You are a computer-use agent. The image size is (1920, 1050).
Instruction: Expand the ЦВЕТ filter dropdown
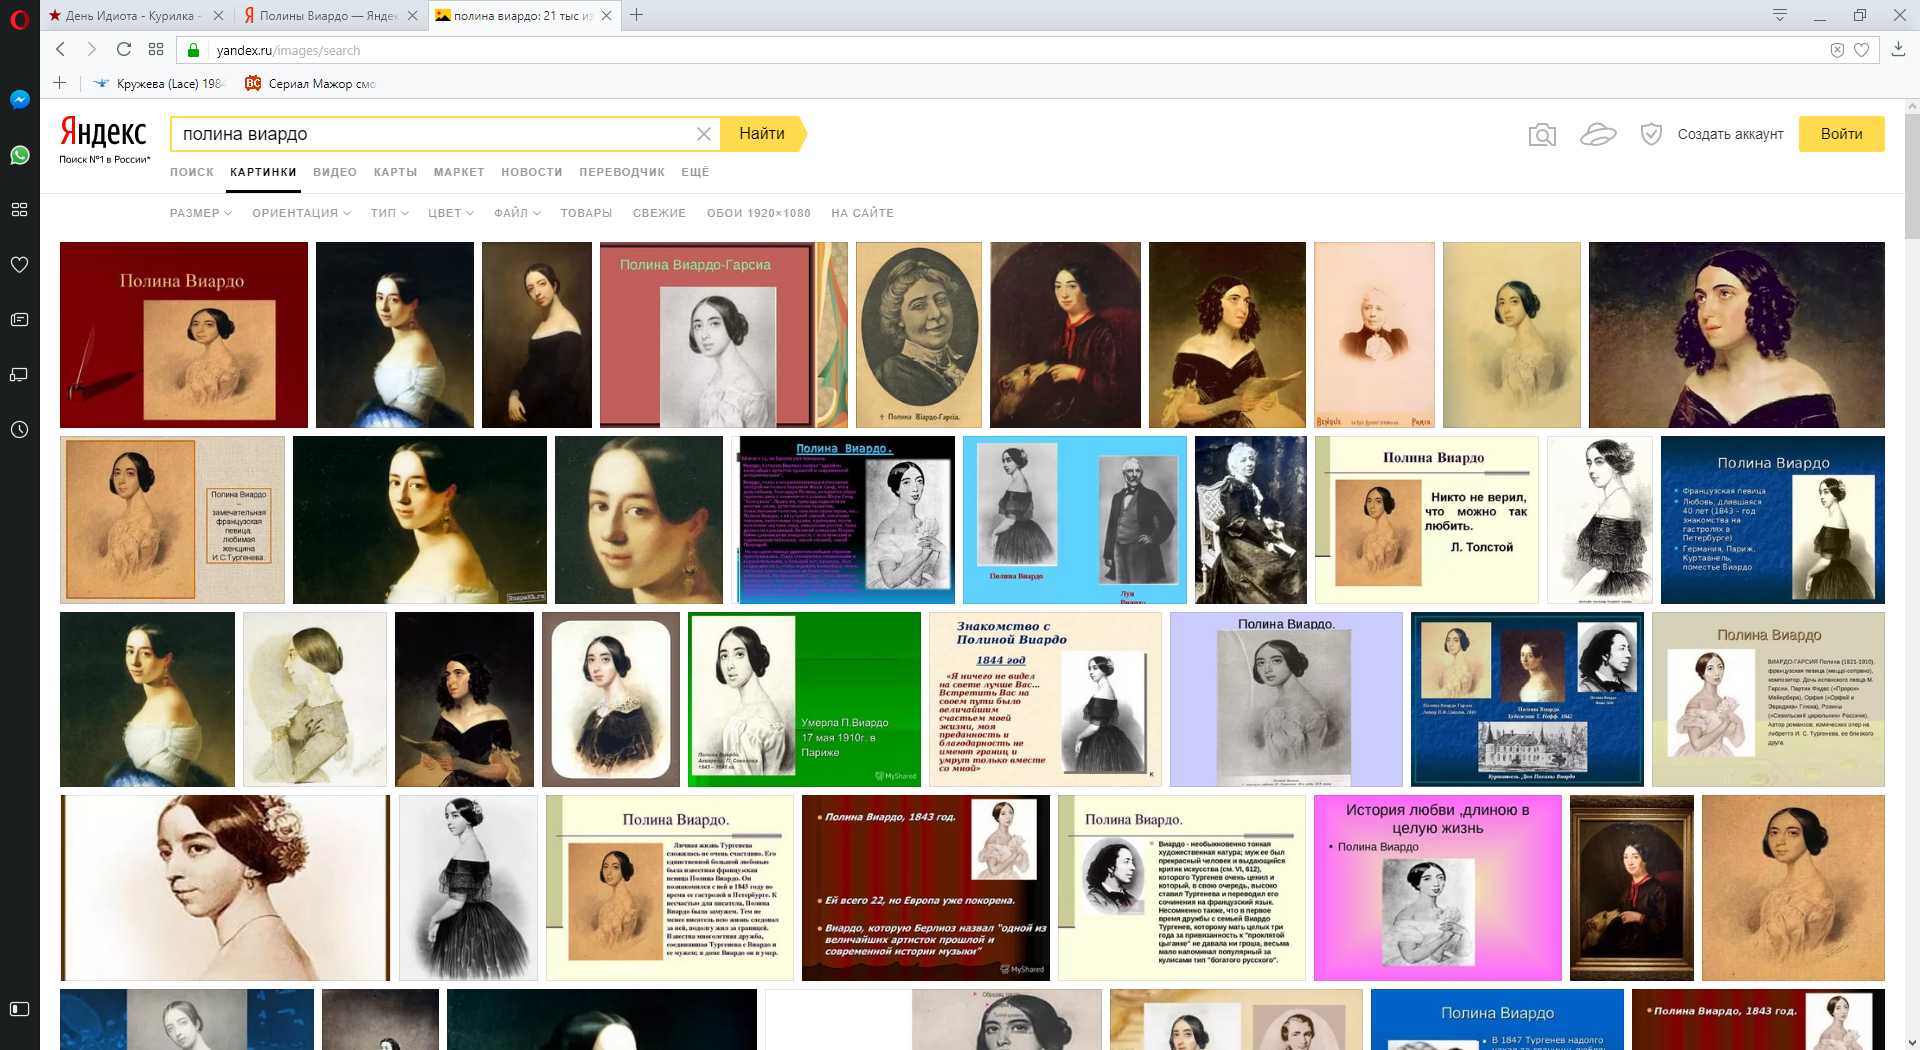451,213
